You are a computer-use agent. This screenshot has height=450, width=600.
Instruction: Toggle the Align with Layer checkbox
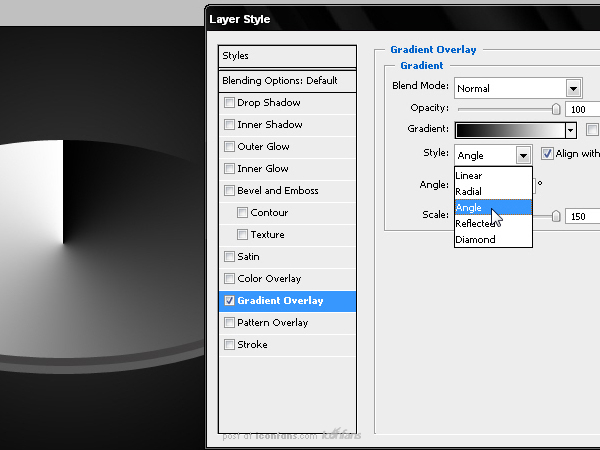click(547, 153)
